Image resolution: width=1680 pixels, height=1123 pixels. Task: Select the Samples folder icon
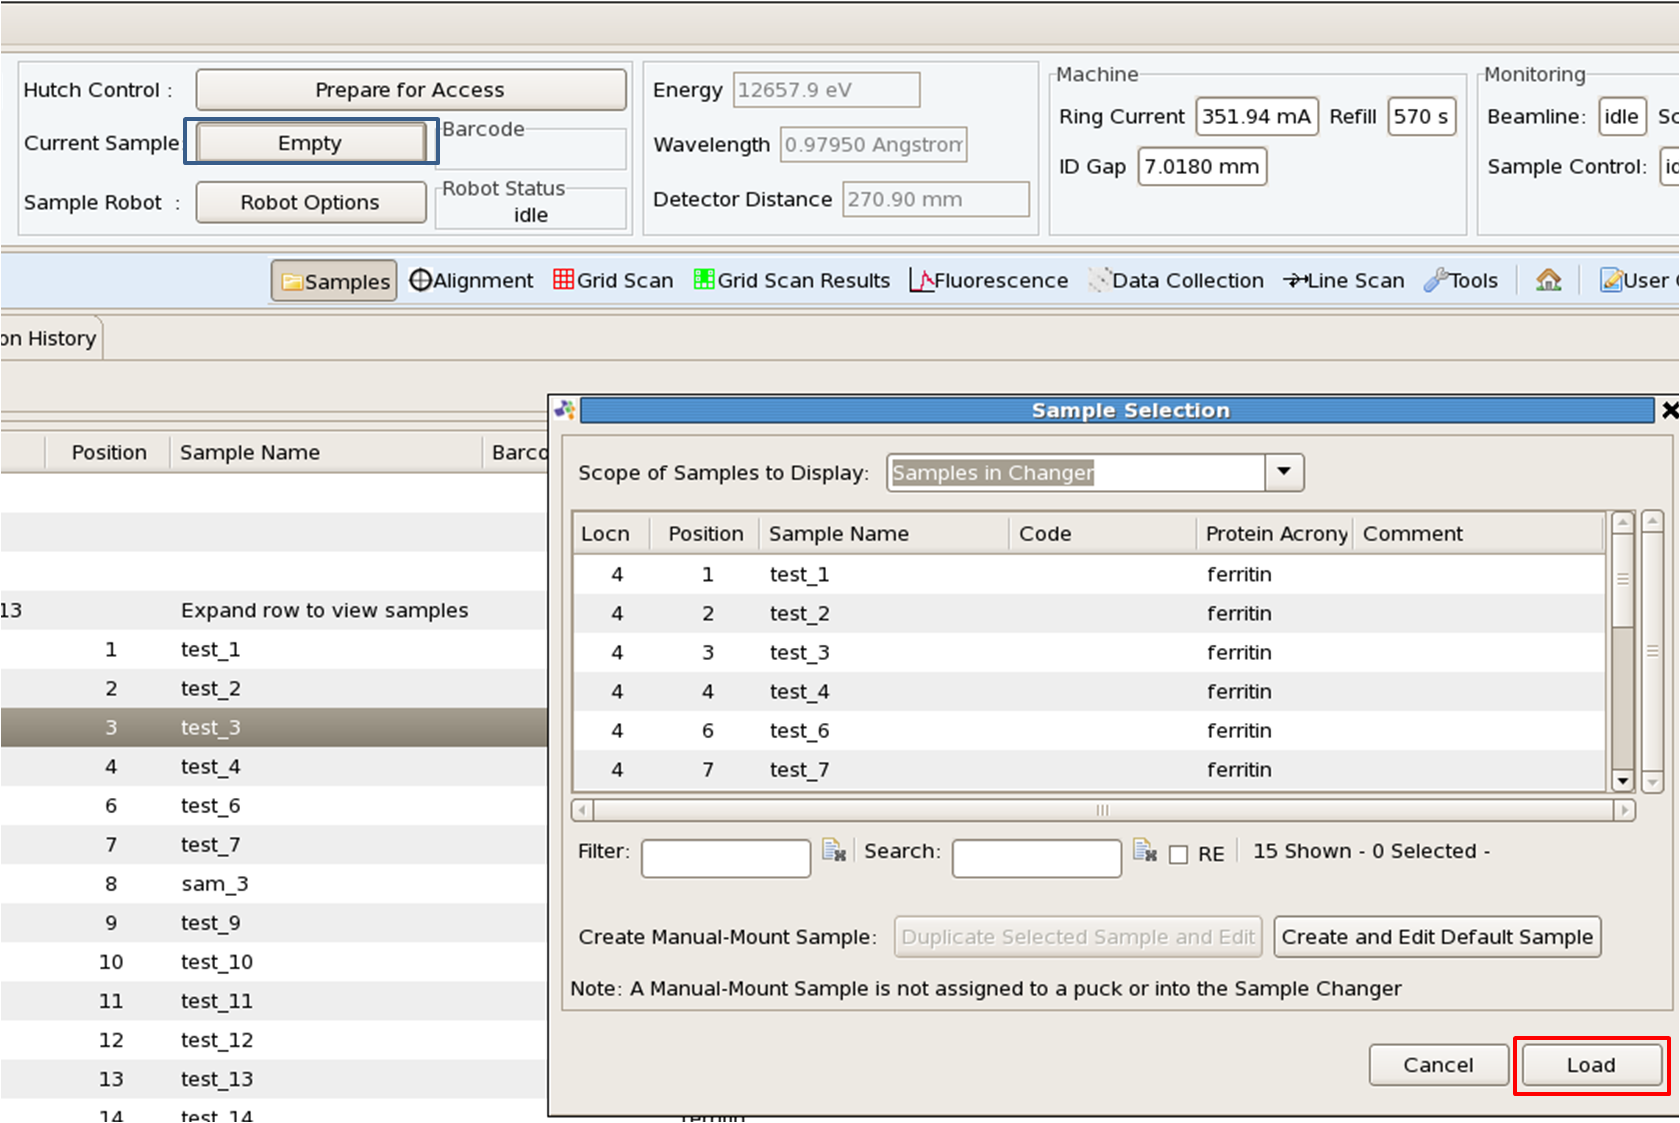294,280
